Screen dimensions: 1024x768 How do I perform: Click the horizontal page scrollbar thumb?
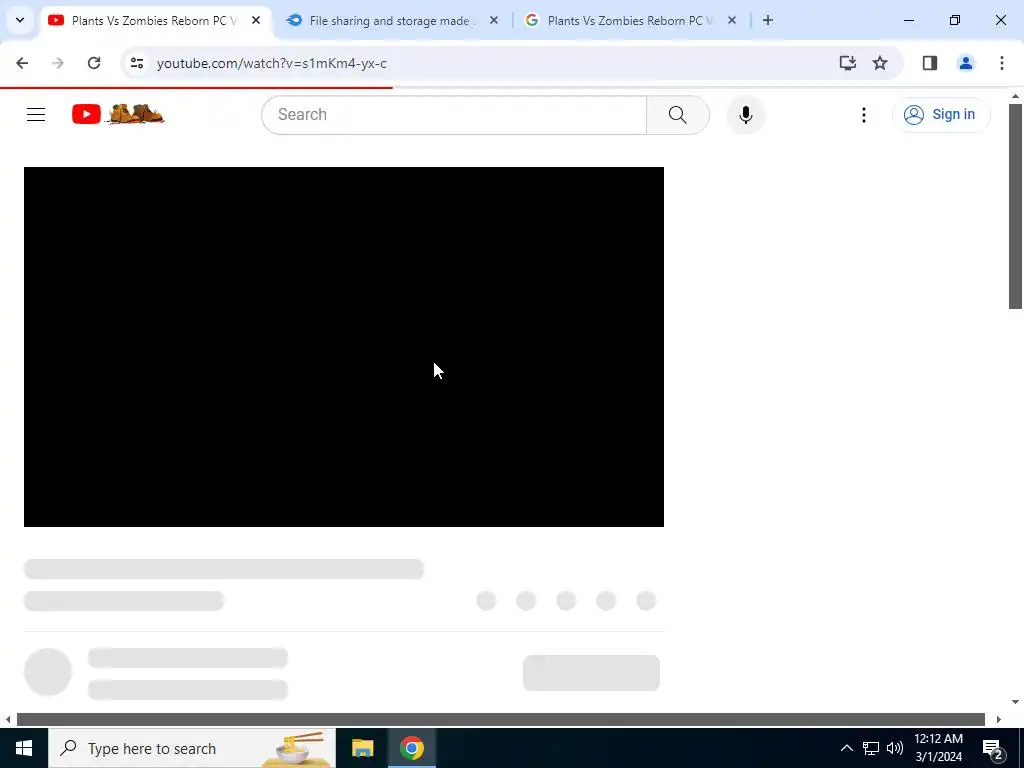500,719
